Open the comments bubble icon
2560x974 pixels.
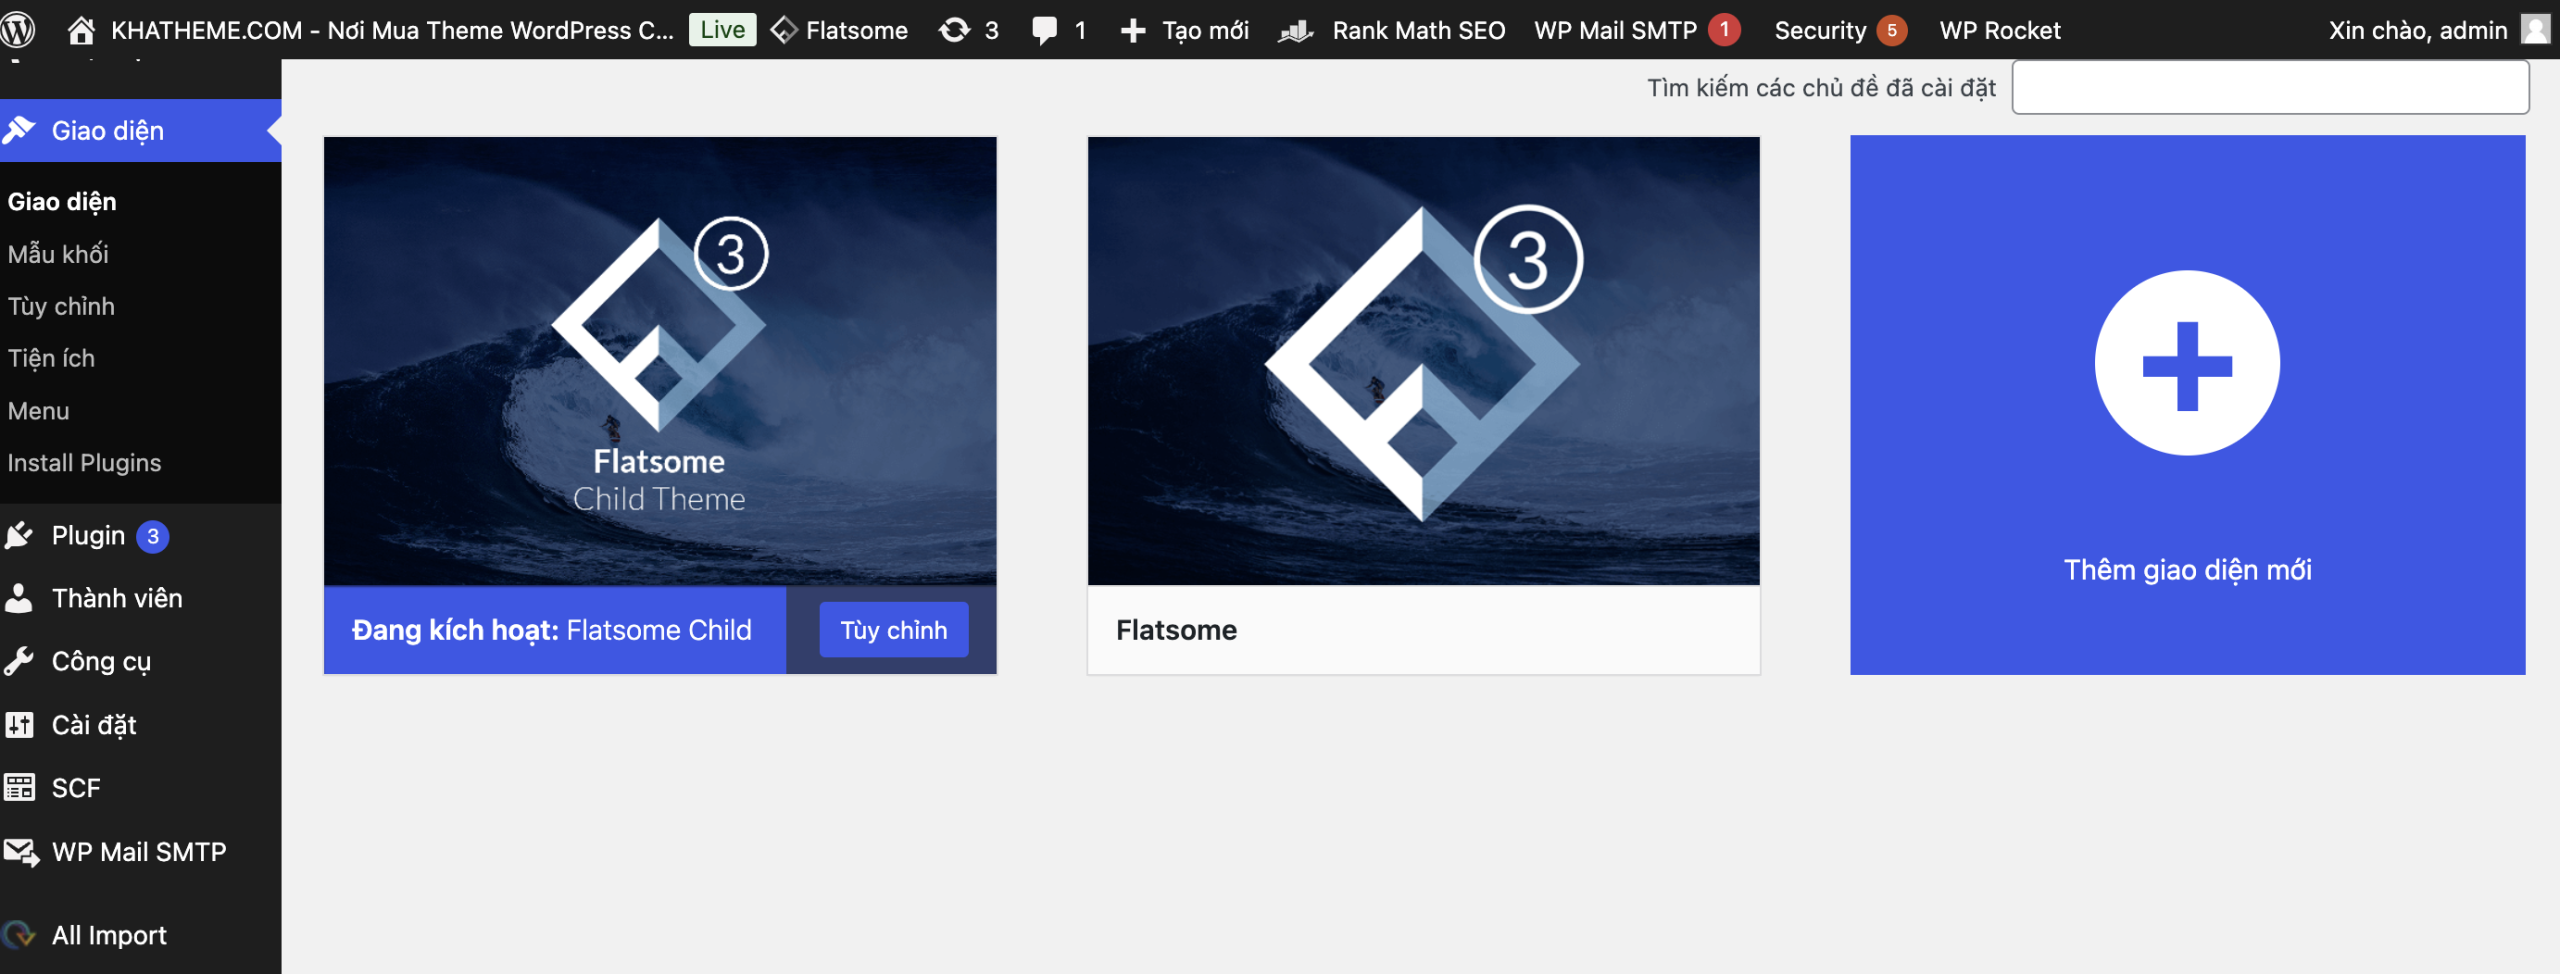[1044, 31]
